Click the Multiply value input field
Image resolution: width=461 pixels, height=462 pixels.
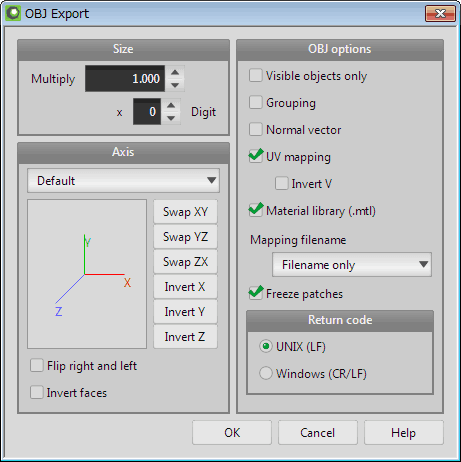point(125,79)
